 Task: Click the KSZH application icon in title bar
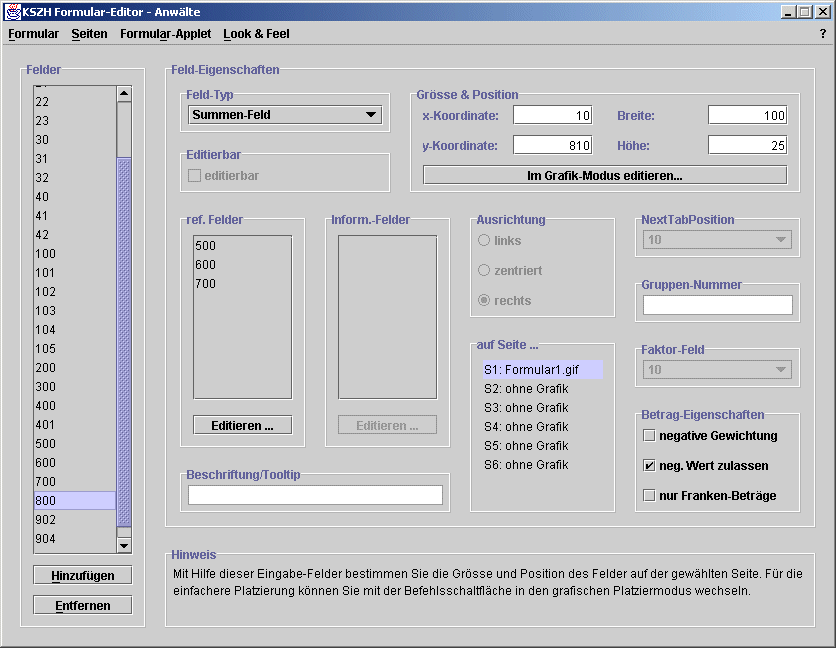[x=12, y=11]
